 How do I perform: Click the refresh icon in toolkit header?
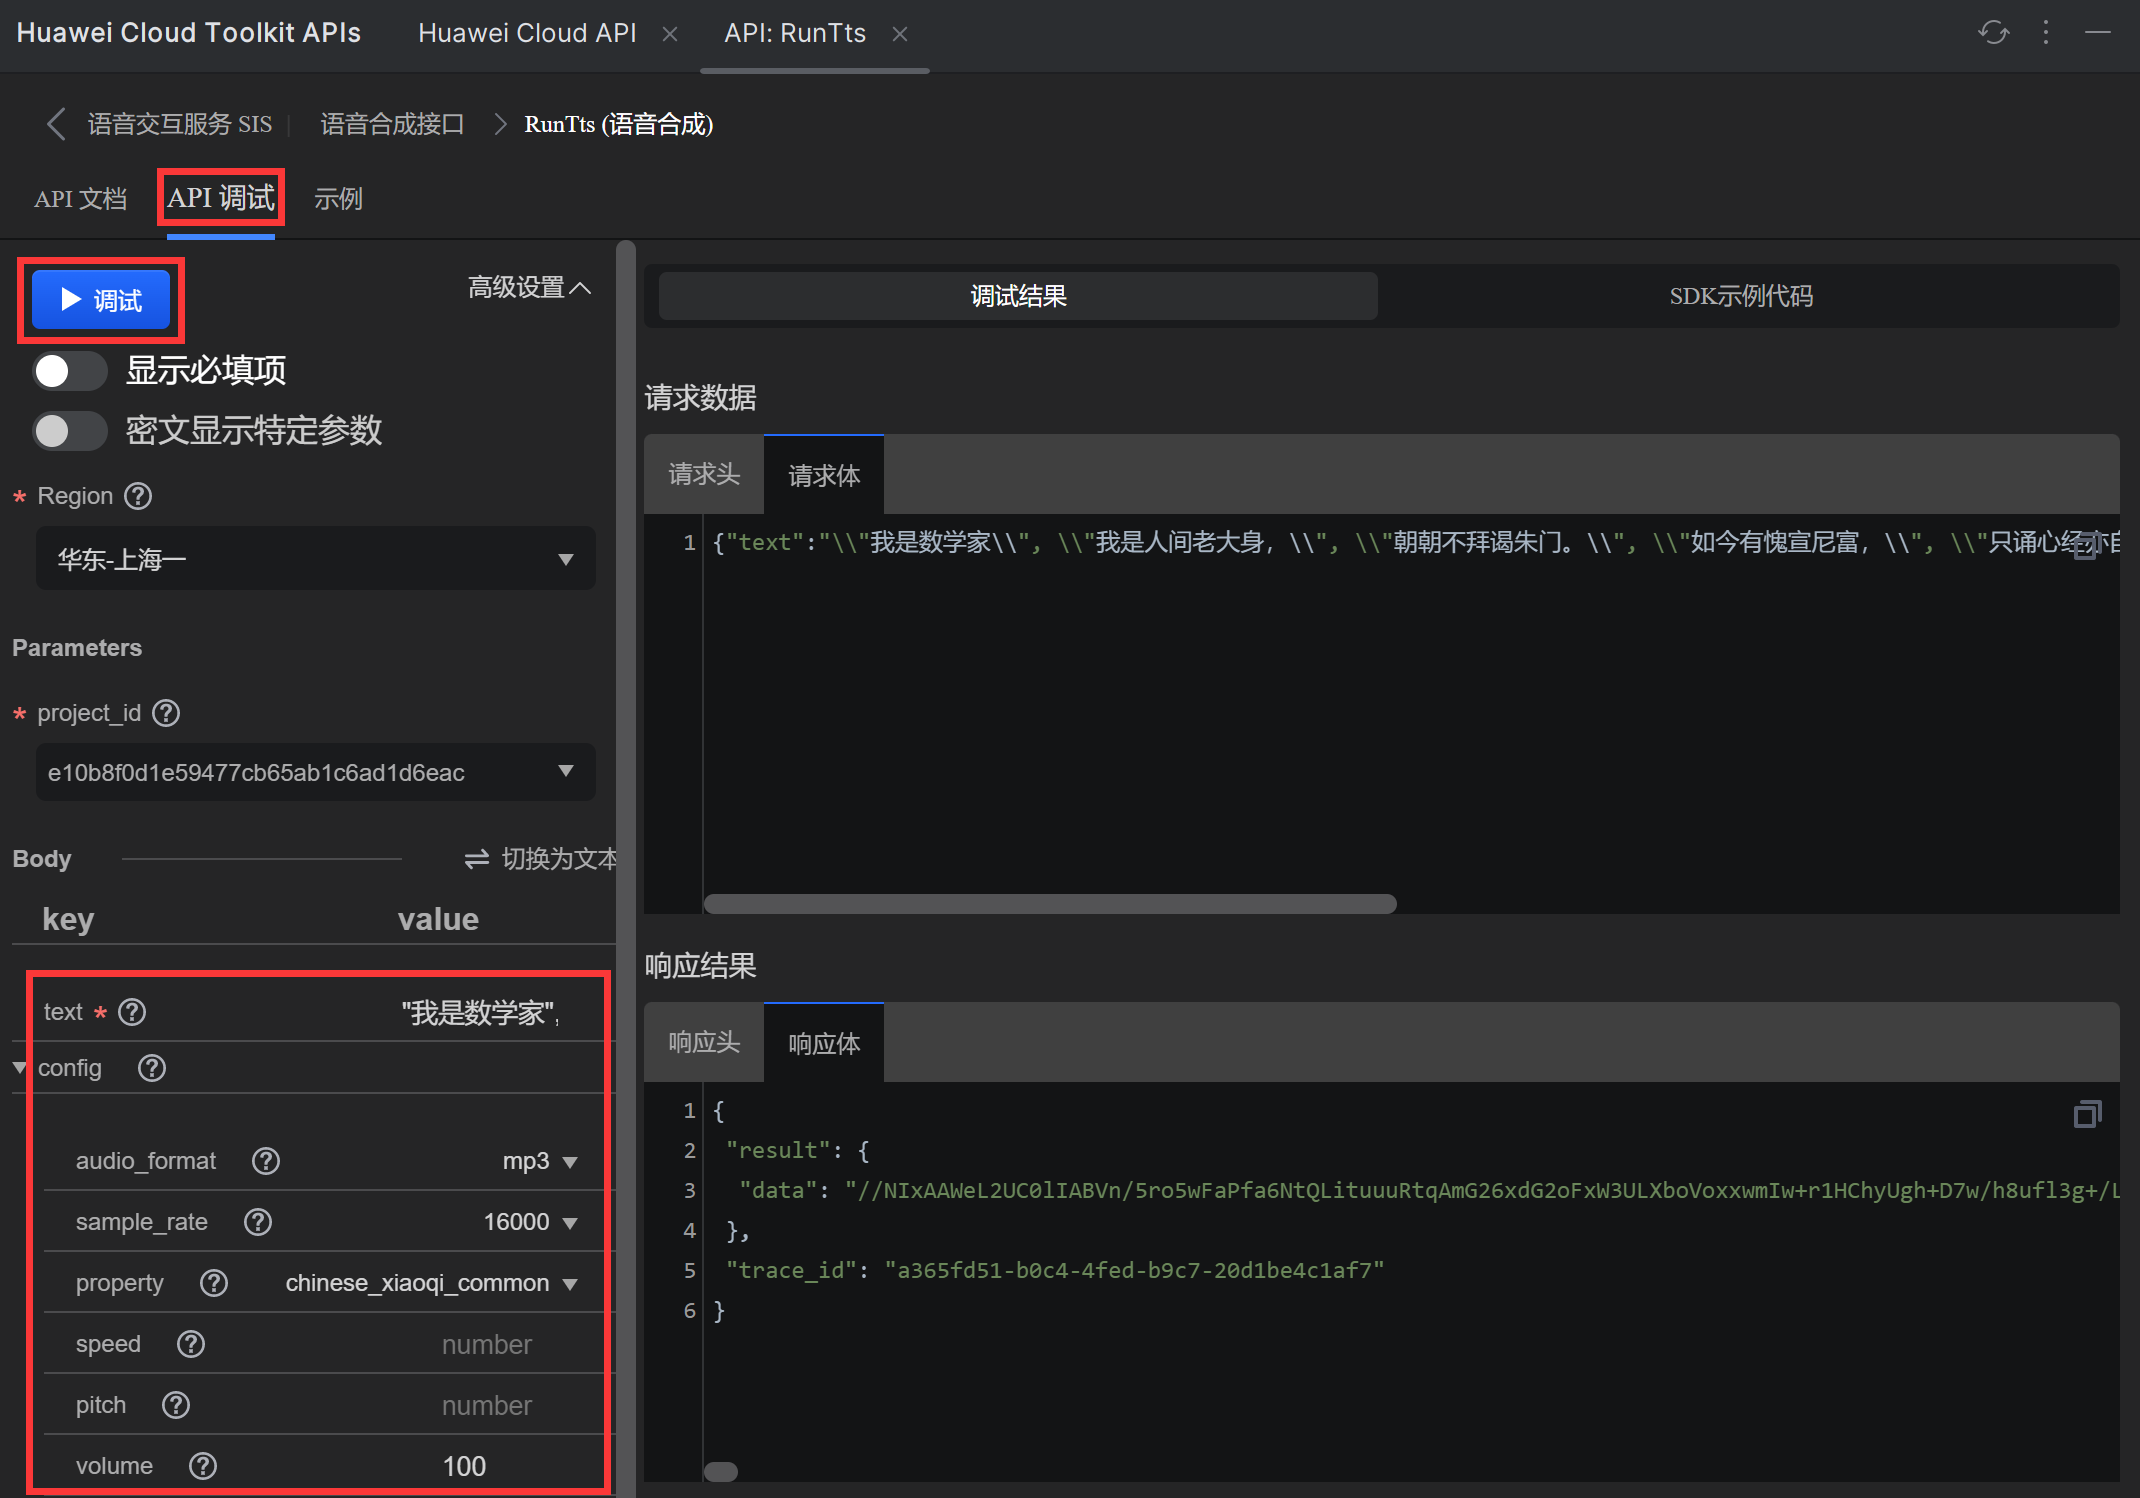coord(1993,33)
